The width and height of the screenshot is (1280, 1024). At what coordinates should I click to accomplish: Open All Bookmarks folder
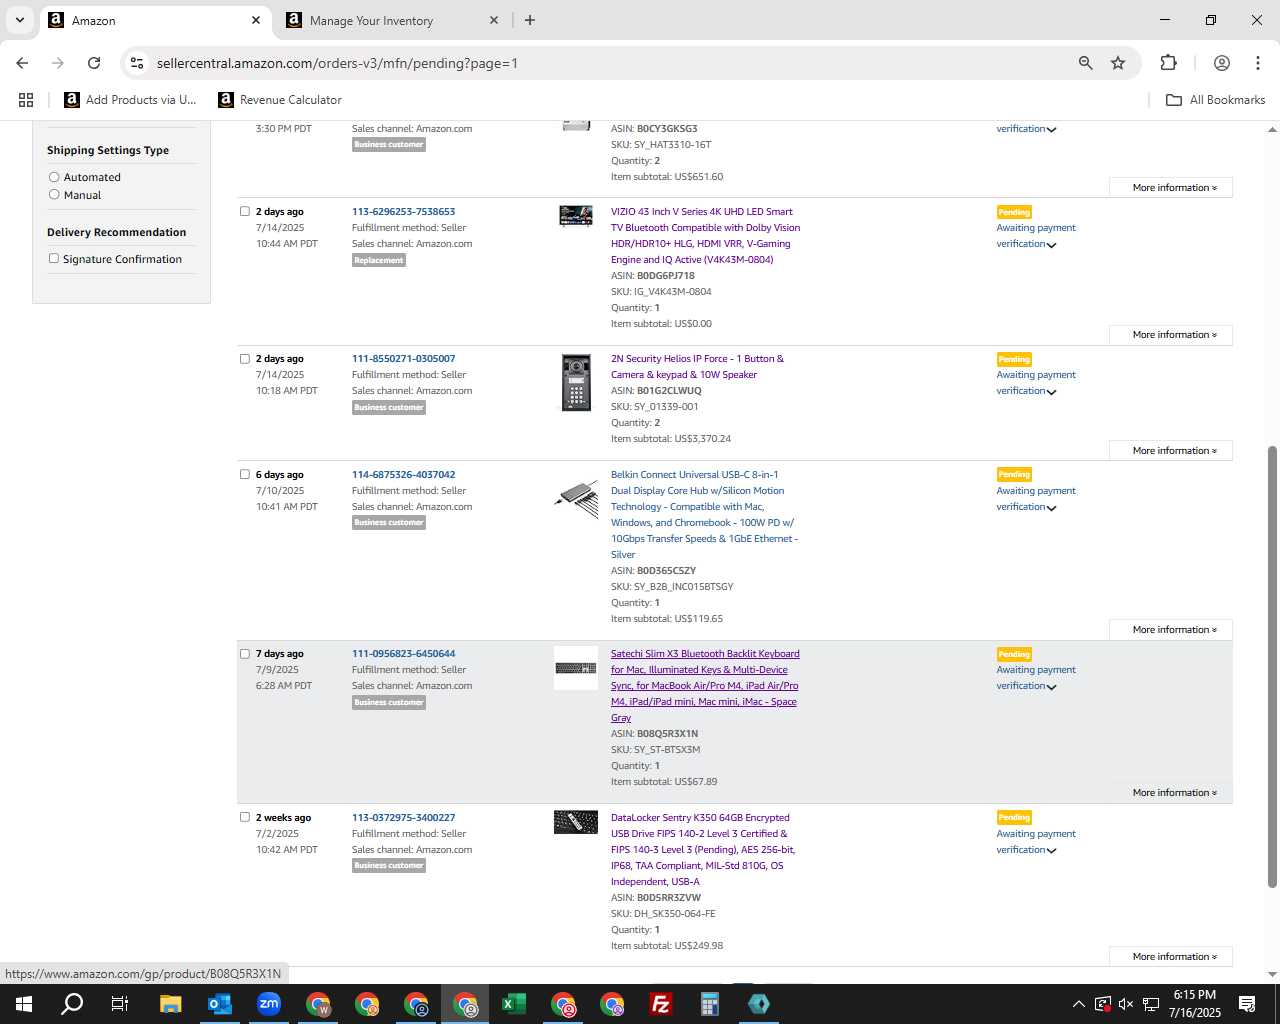click(x=1216, y=100)
